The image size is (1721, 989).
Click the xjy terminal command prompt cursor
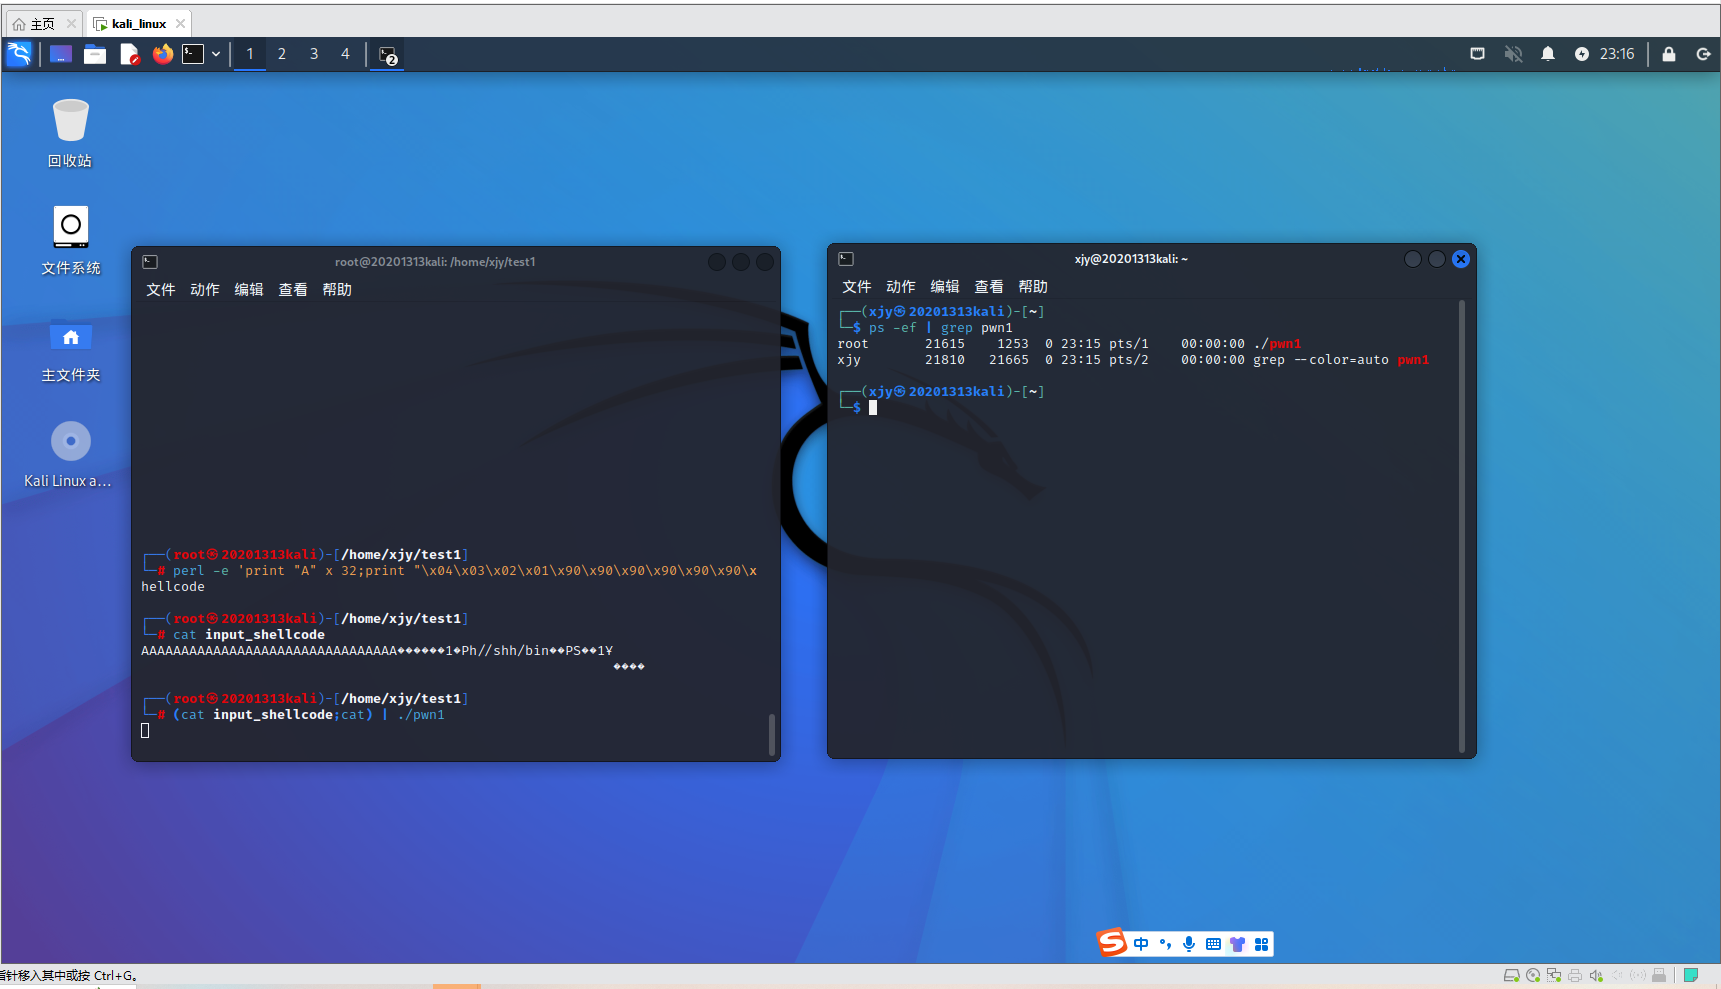[873, 408]
